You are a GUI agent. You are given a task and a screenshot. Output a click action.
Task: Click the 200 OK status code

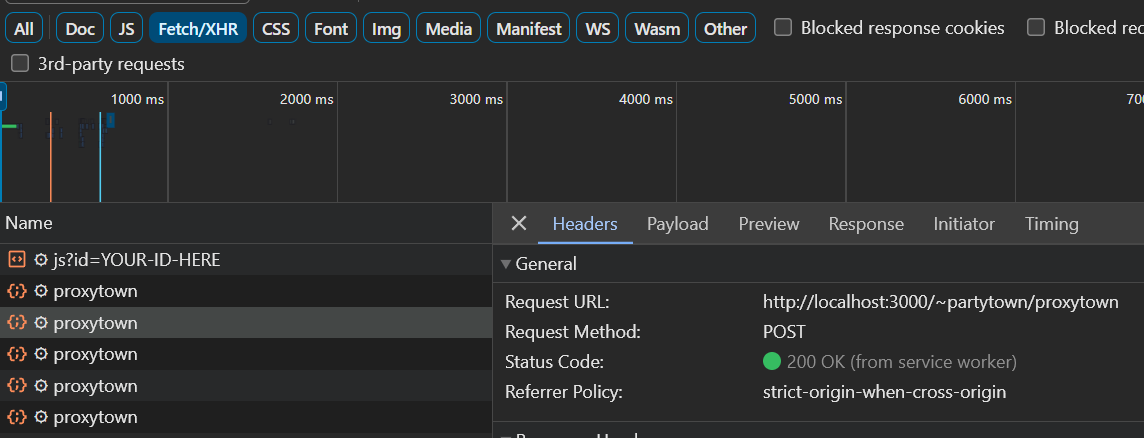pos(901,362)
